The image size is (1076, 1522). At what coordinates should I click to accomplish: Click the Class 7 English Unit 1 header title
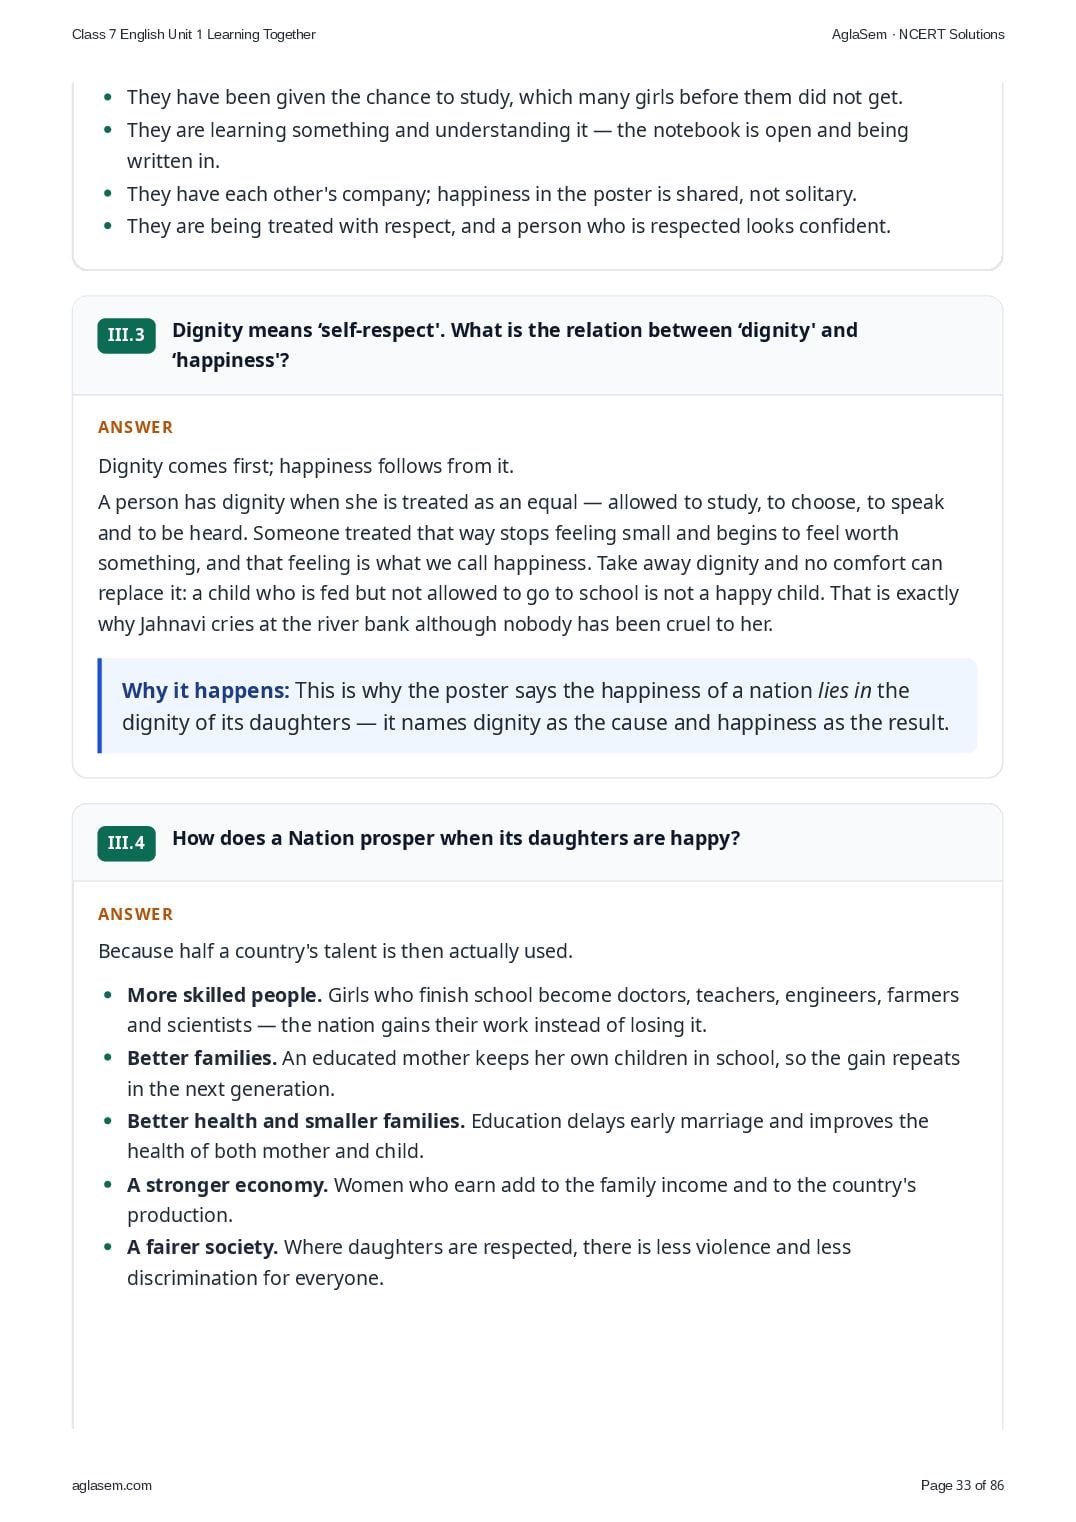tap(194, 34)
